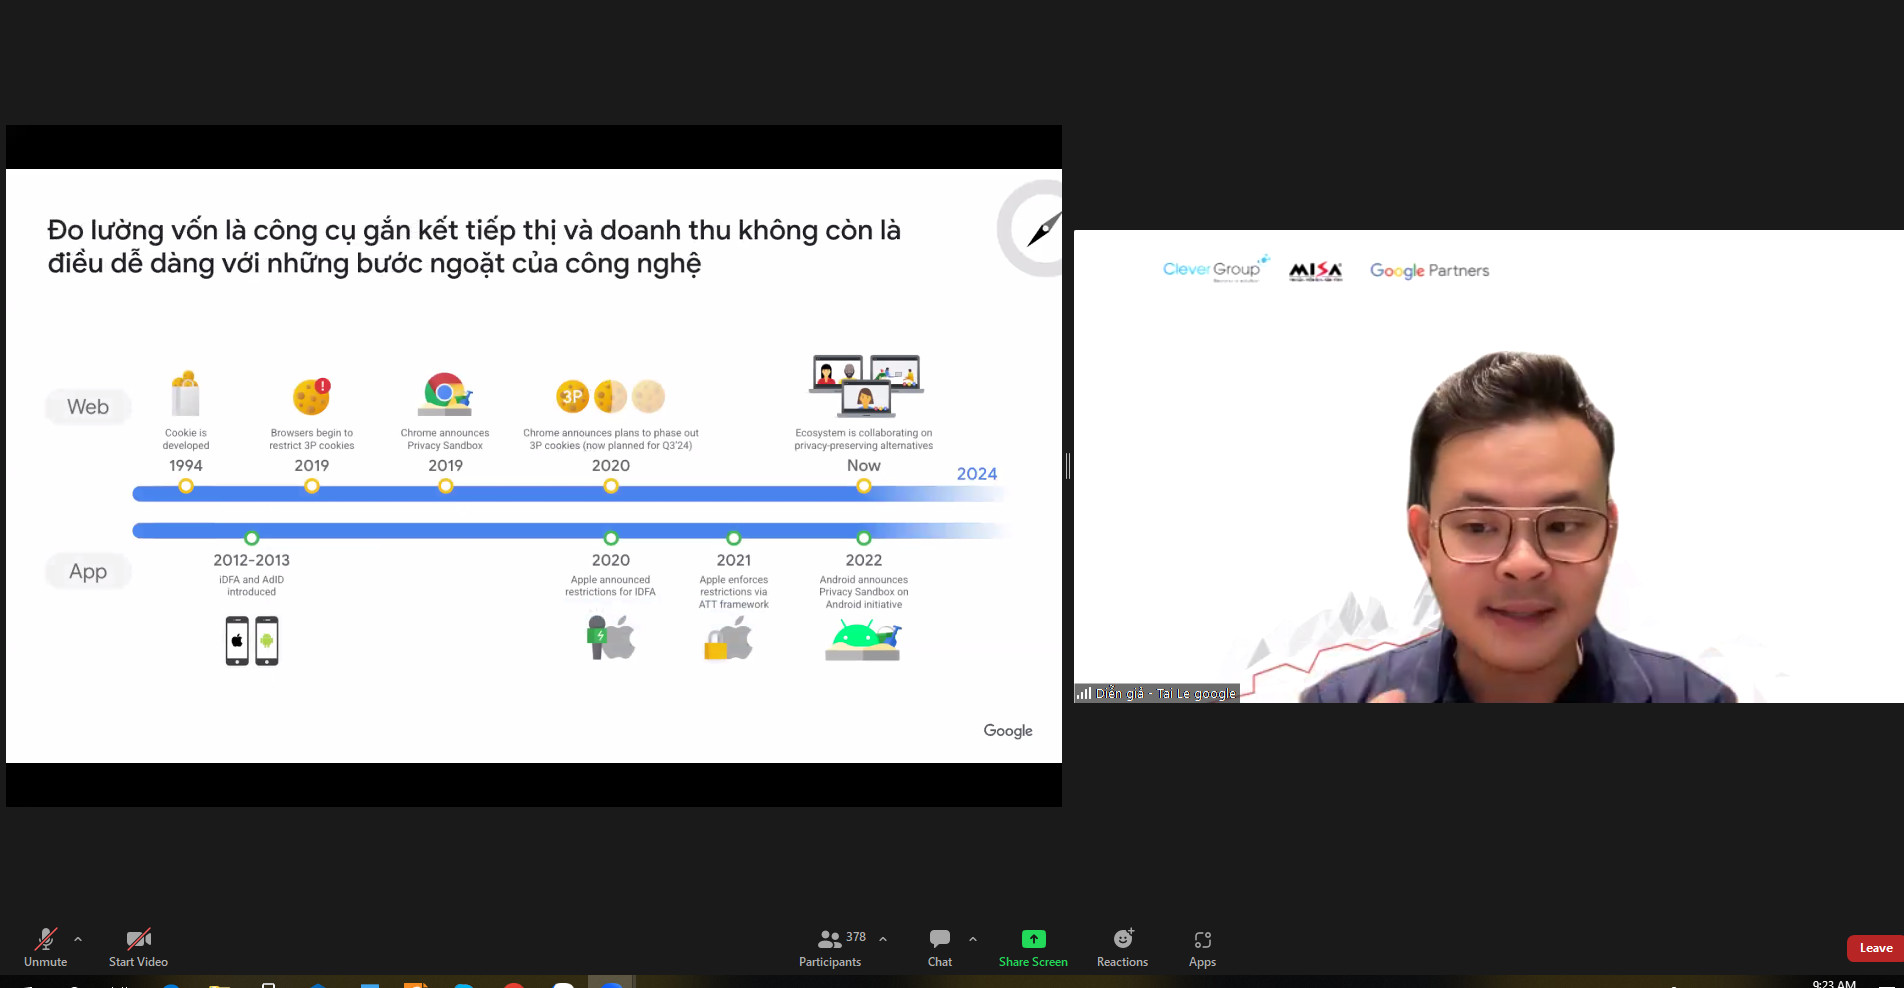This screenshot has height=988, width=1904.
Task: Open the Participants panel
Action: point(829,946)
